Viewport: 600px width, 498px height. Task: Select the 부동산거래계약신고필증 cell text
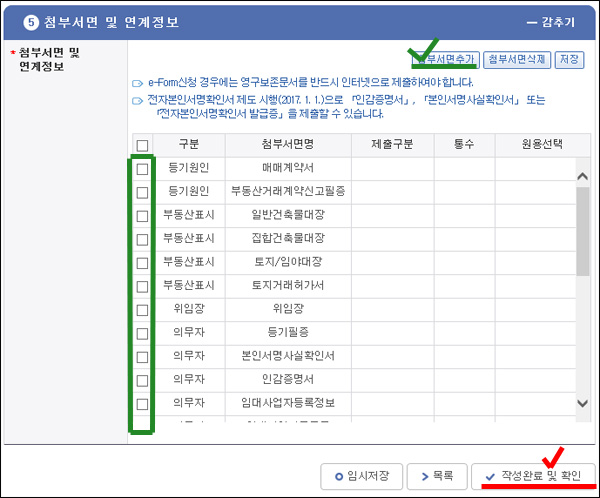(x=288, y=191)
